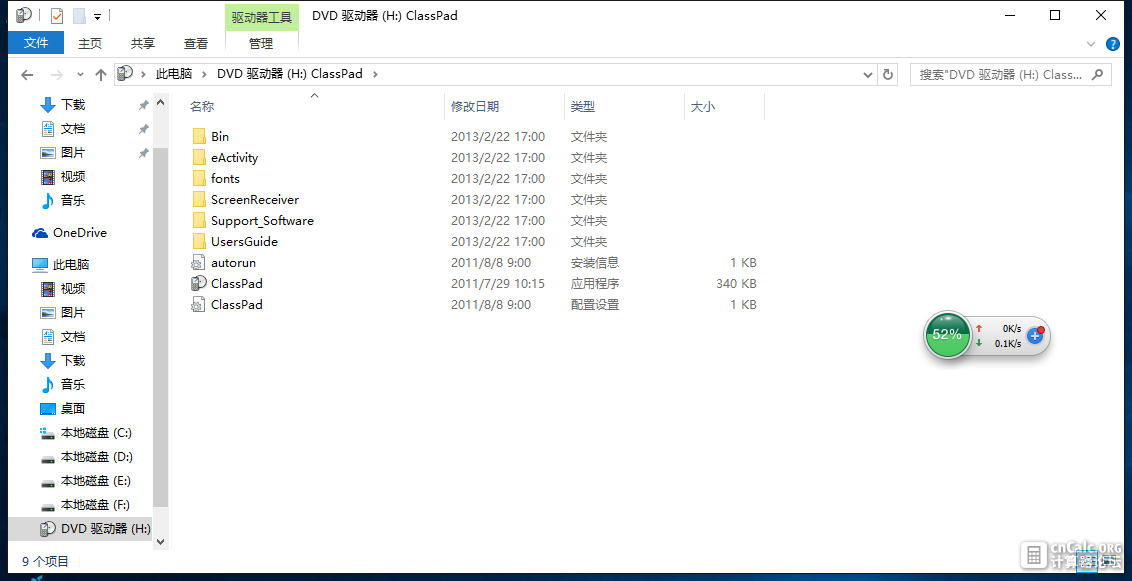
Task: Select the ClassPad configuration settings icon
Action: pyautogui.click(x=198, y=305)
